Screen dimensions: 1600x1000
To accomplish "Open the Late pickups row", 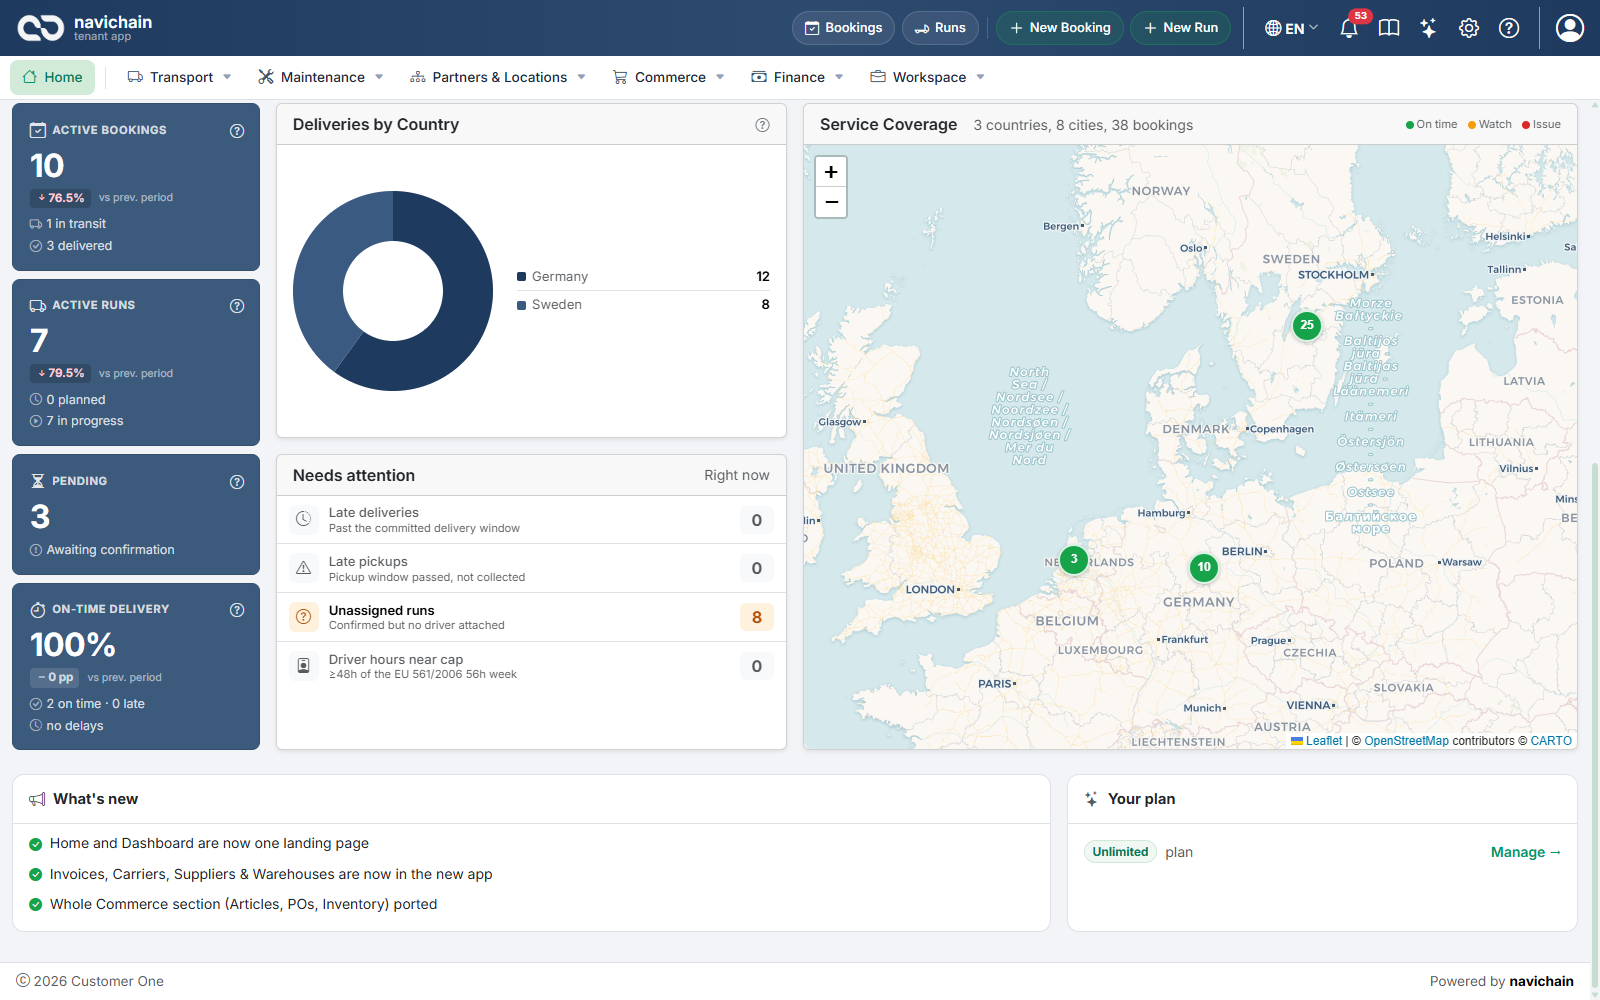I will [x=531, y=568].
